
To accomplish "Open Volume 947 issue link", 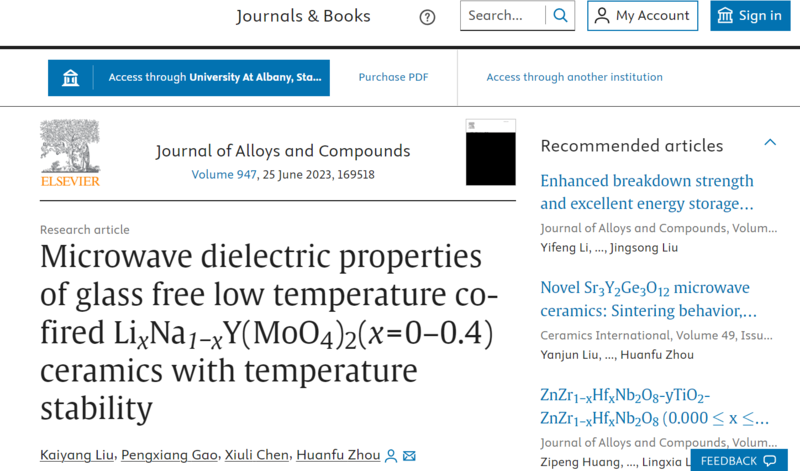I will [224, 175].
